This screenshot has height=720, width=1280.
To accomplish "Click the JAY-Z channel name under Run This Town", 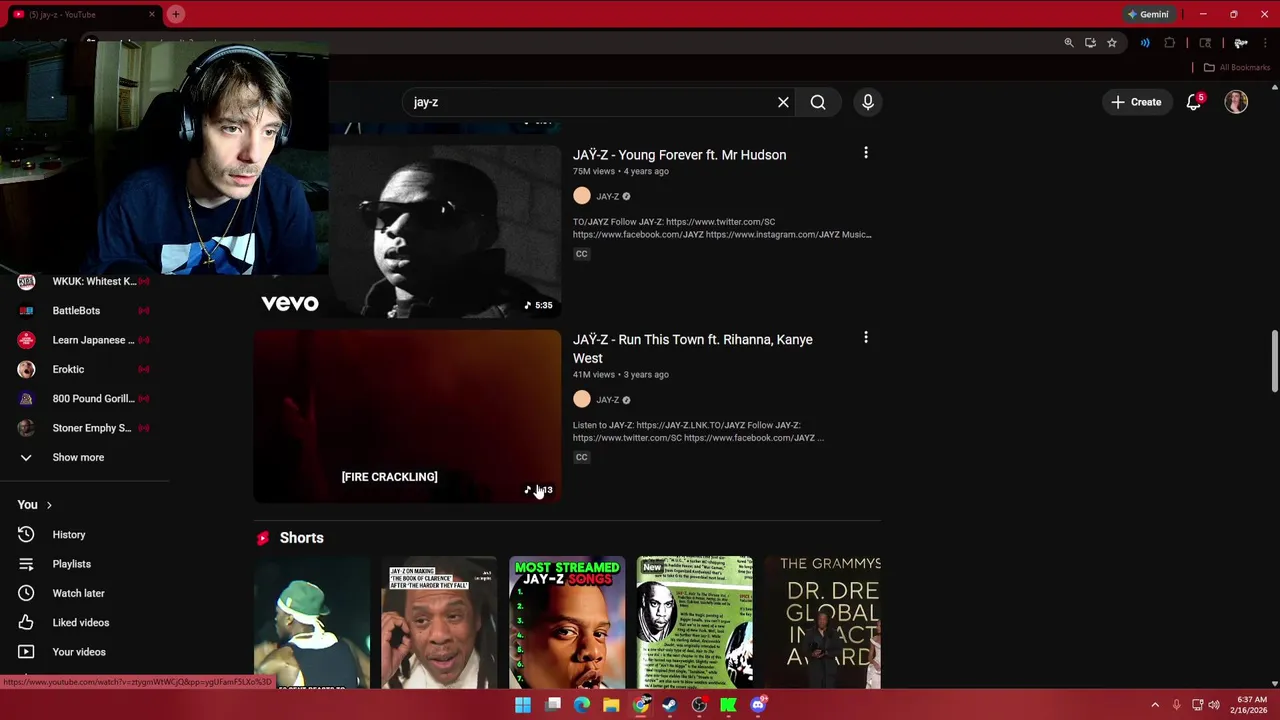I will coord(607,400).
